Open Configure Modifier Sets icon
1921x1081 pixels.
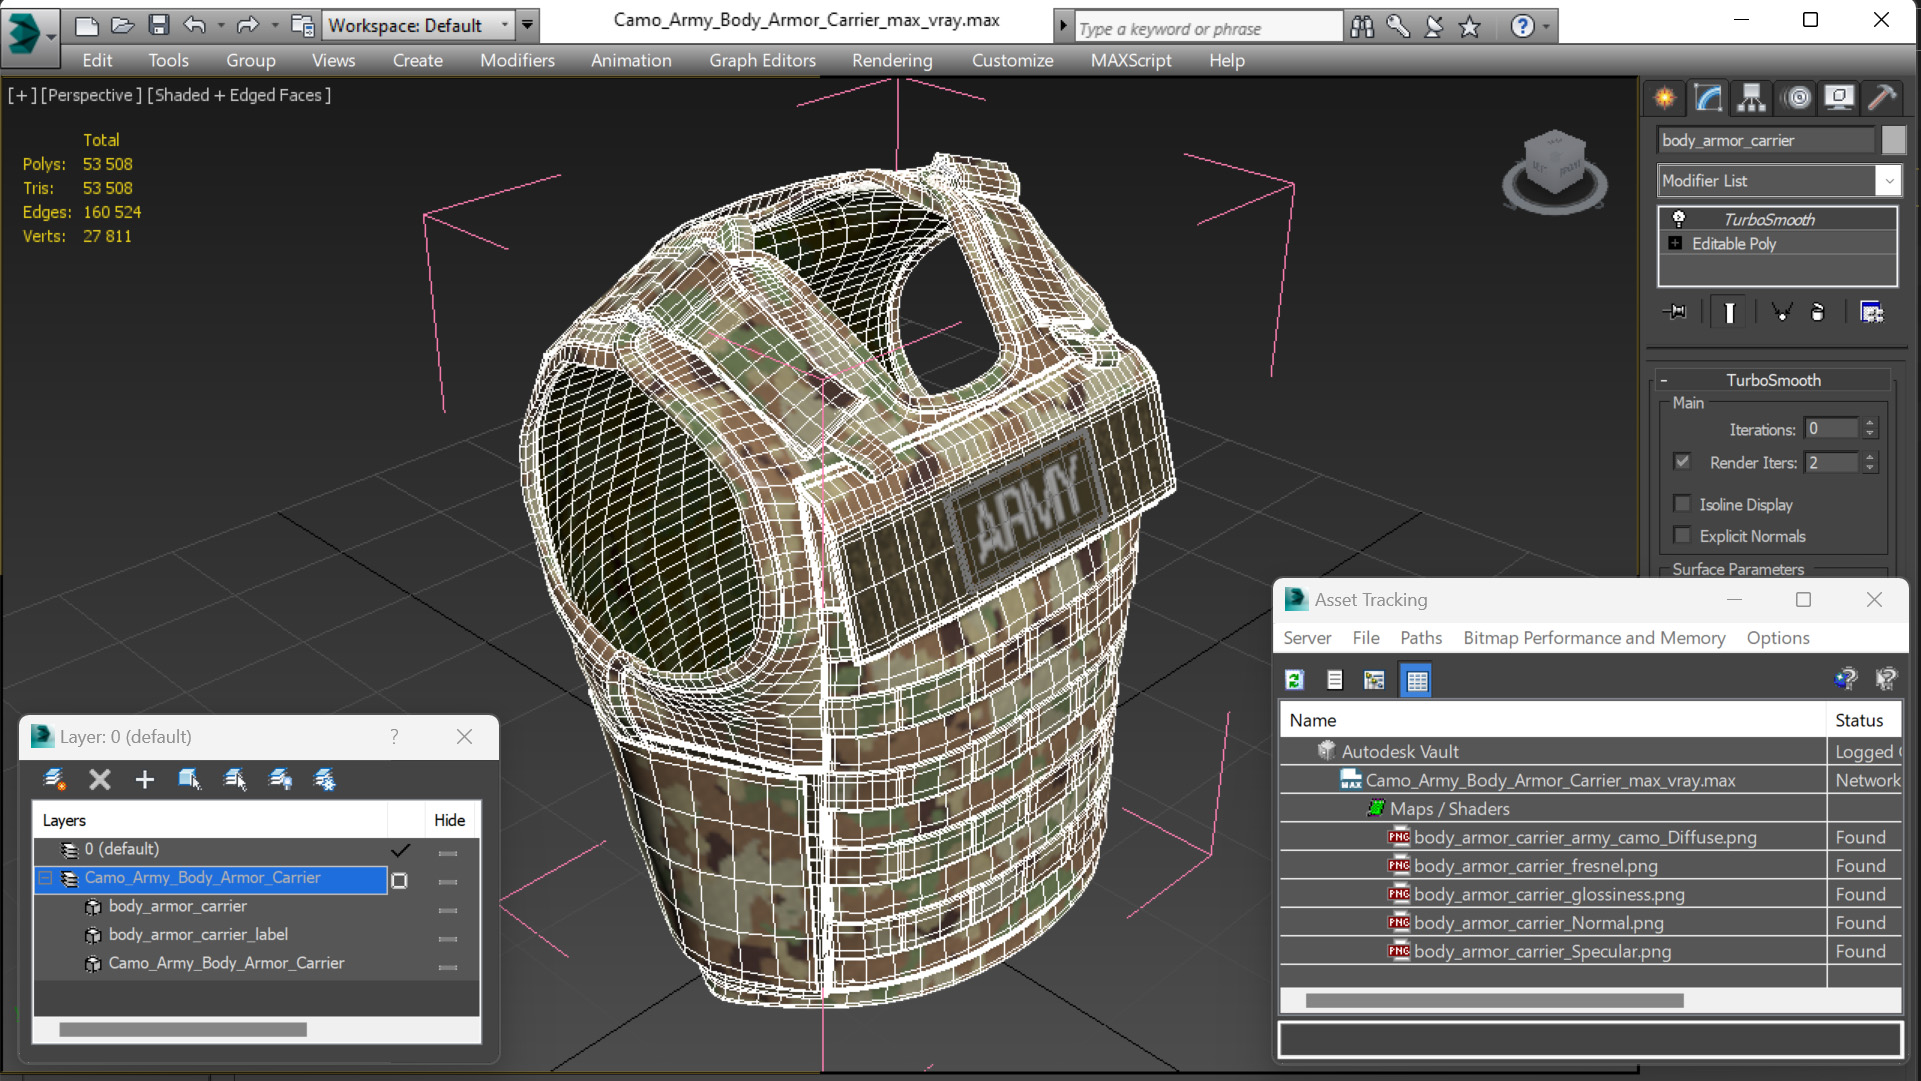1871,312
